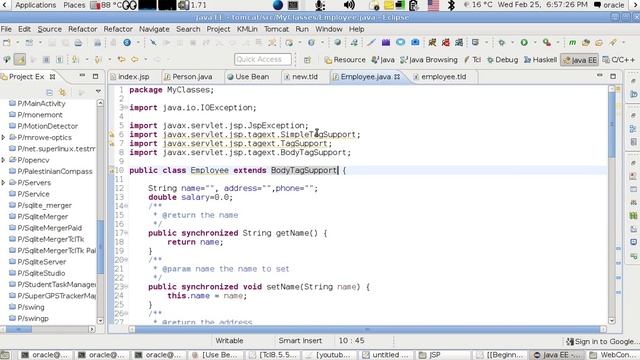The height and width of the screenshot is (360, 640).
Task: Open Project Explorer view menu dropdown
Action: 98,91
